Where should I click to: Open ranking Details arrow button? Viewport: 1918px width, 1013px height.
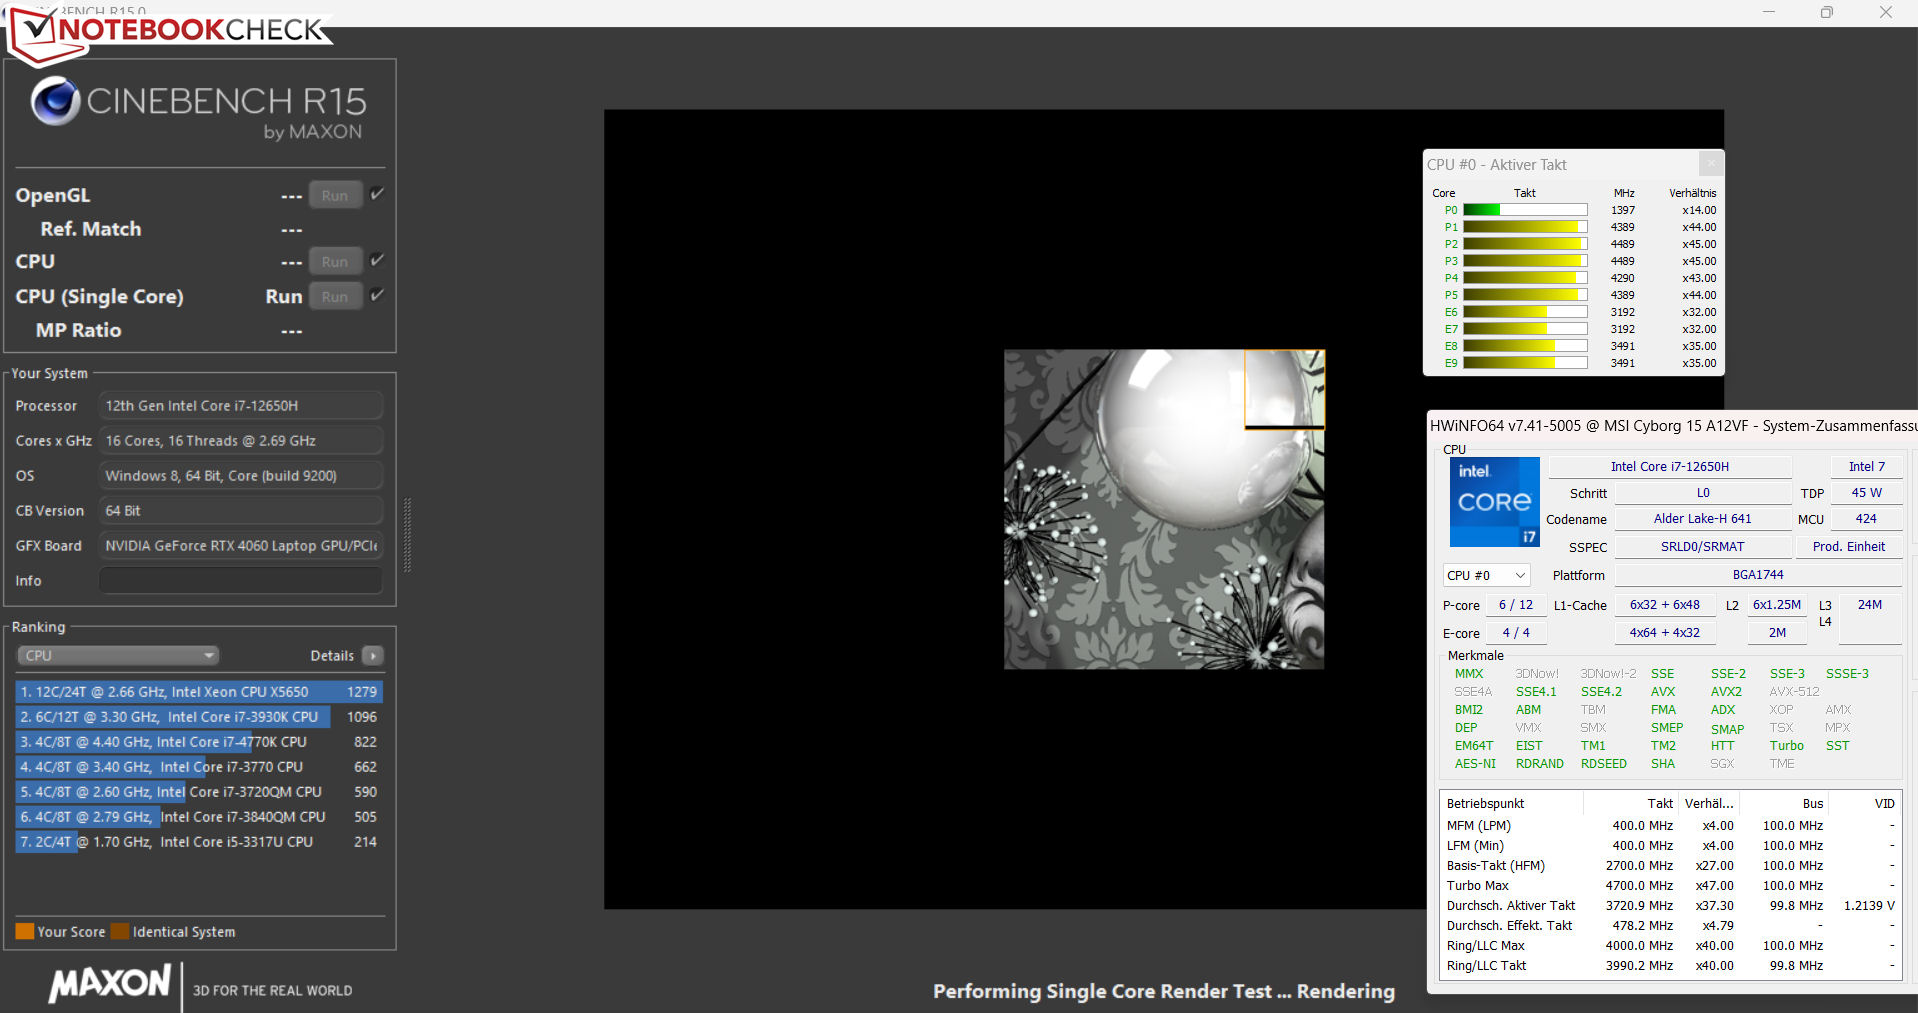tap(373, 656)
